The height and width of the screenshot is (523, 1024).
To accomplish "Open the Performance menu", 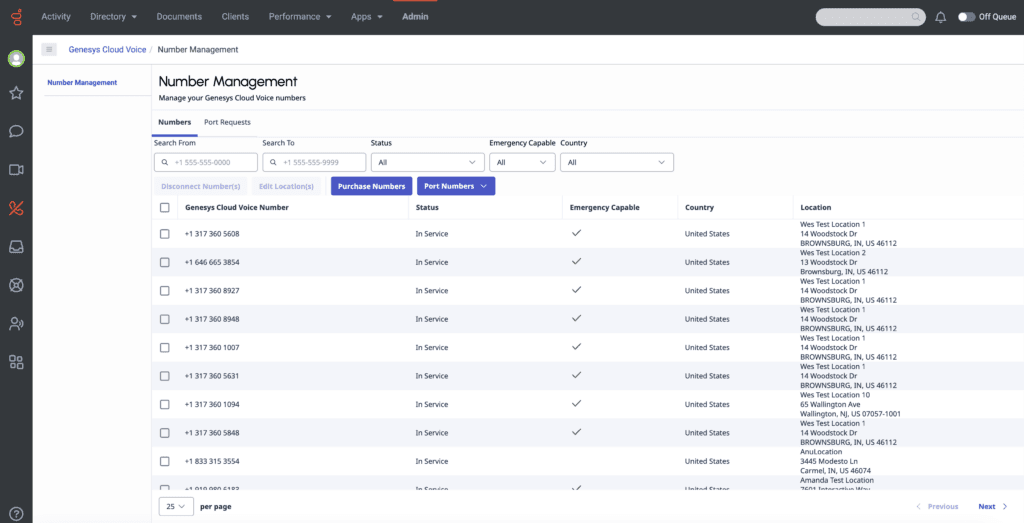I will 301,17.
